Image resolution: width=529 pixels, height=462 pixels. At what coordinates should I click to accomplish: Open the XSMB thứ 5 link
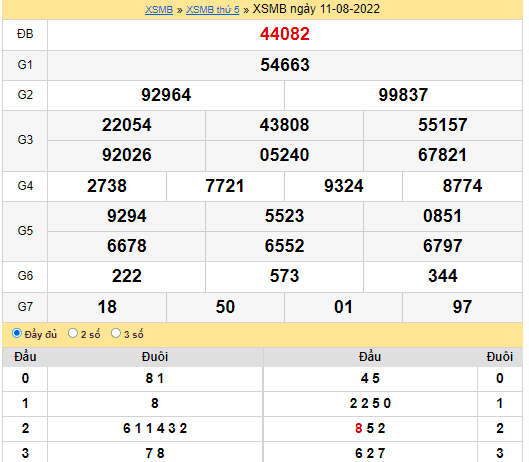click(x=213, y=9)
